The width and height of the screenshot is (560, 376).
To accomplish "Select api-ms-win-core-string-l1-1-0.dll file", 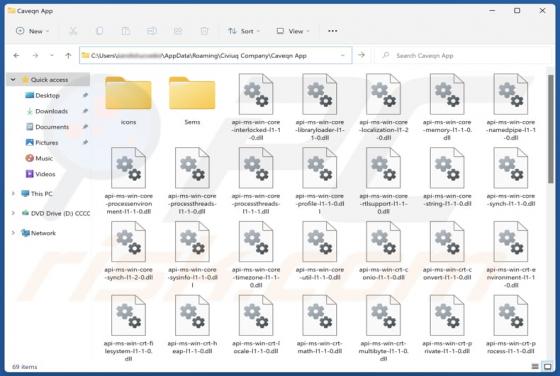I will [447, 177].
